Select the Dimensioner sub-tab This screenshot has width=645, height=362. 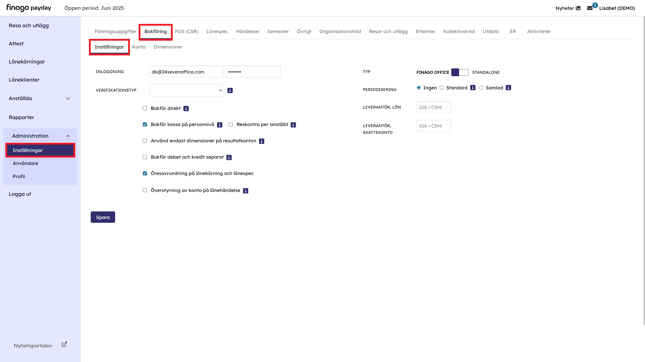point(168,47)
